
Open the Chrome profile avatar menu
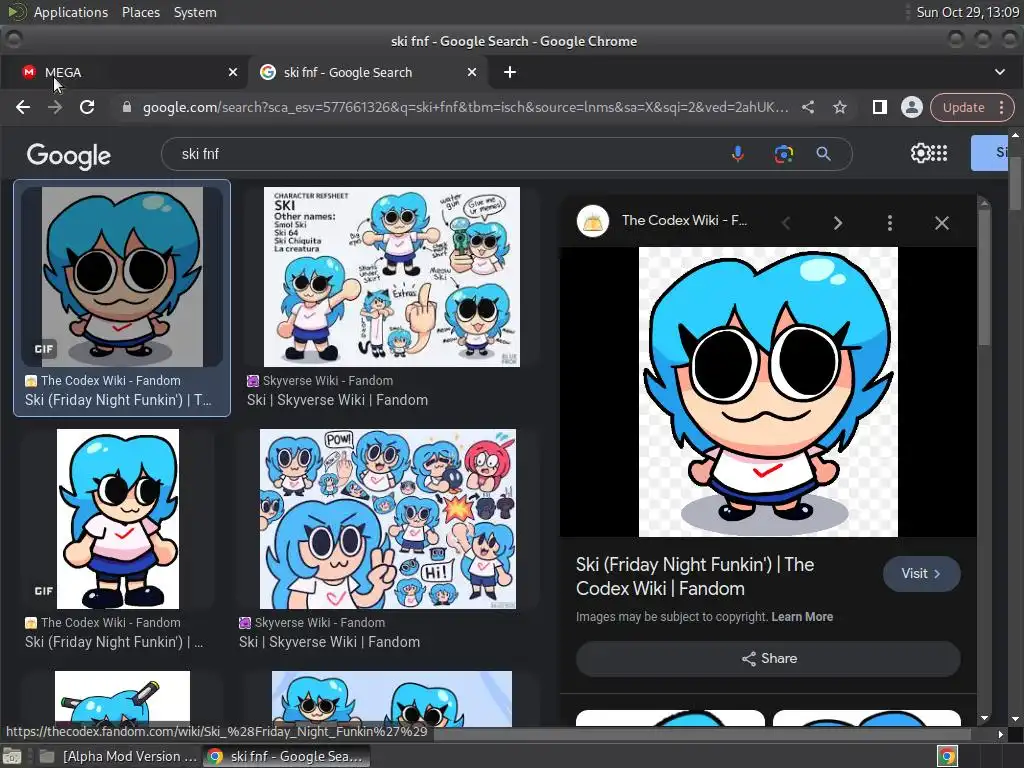(x=912, y=107)
